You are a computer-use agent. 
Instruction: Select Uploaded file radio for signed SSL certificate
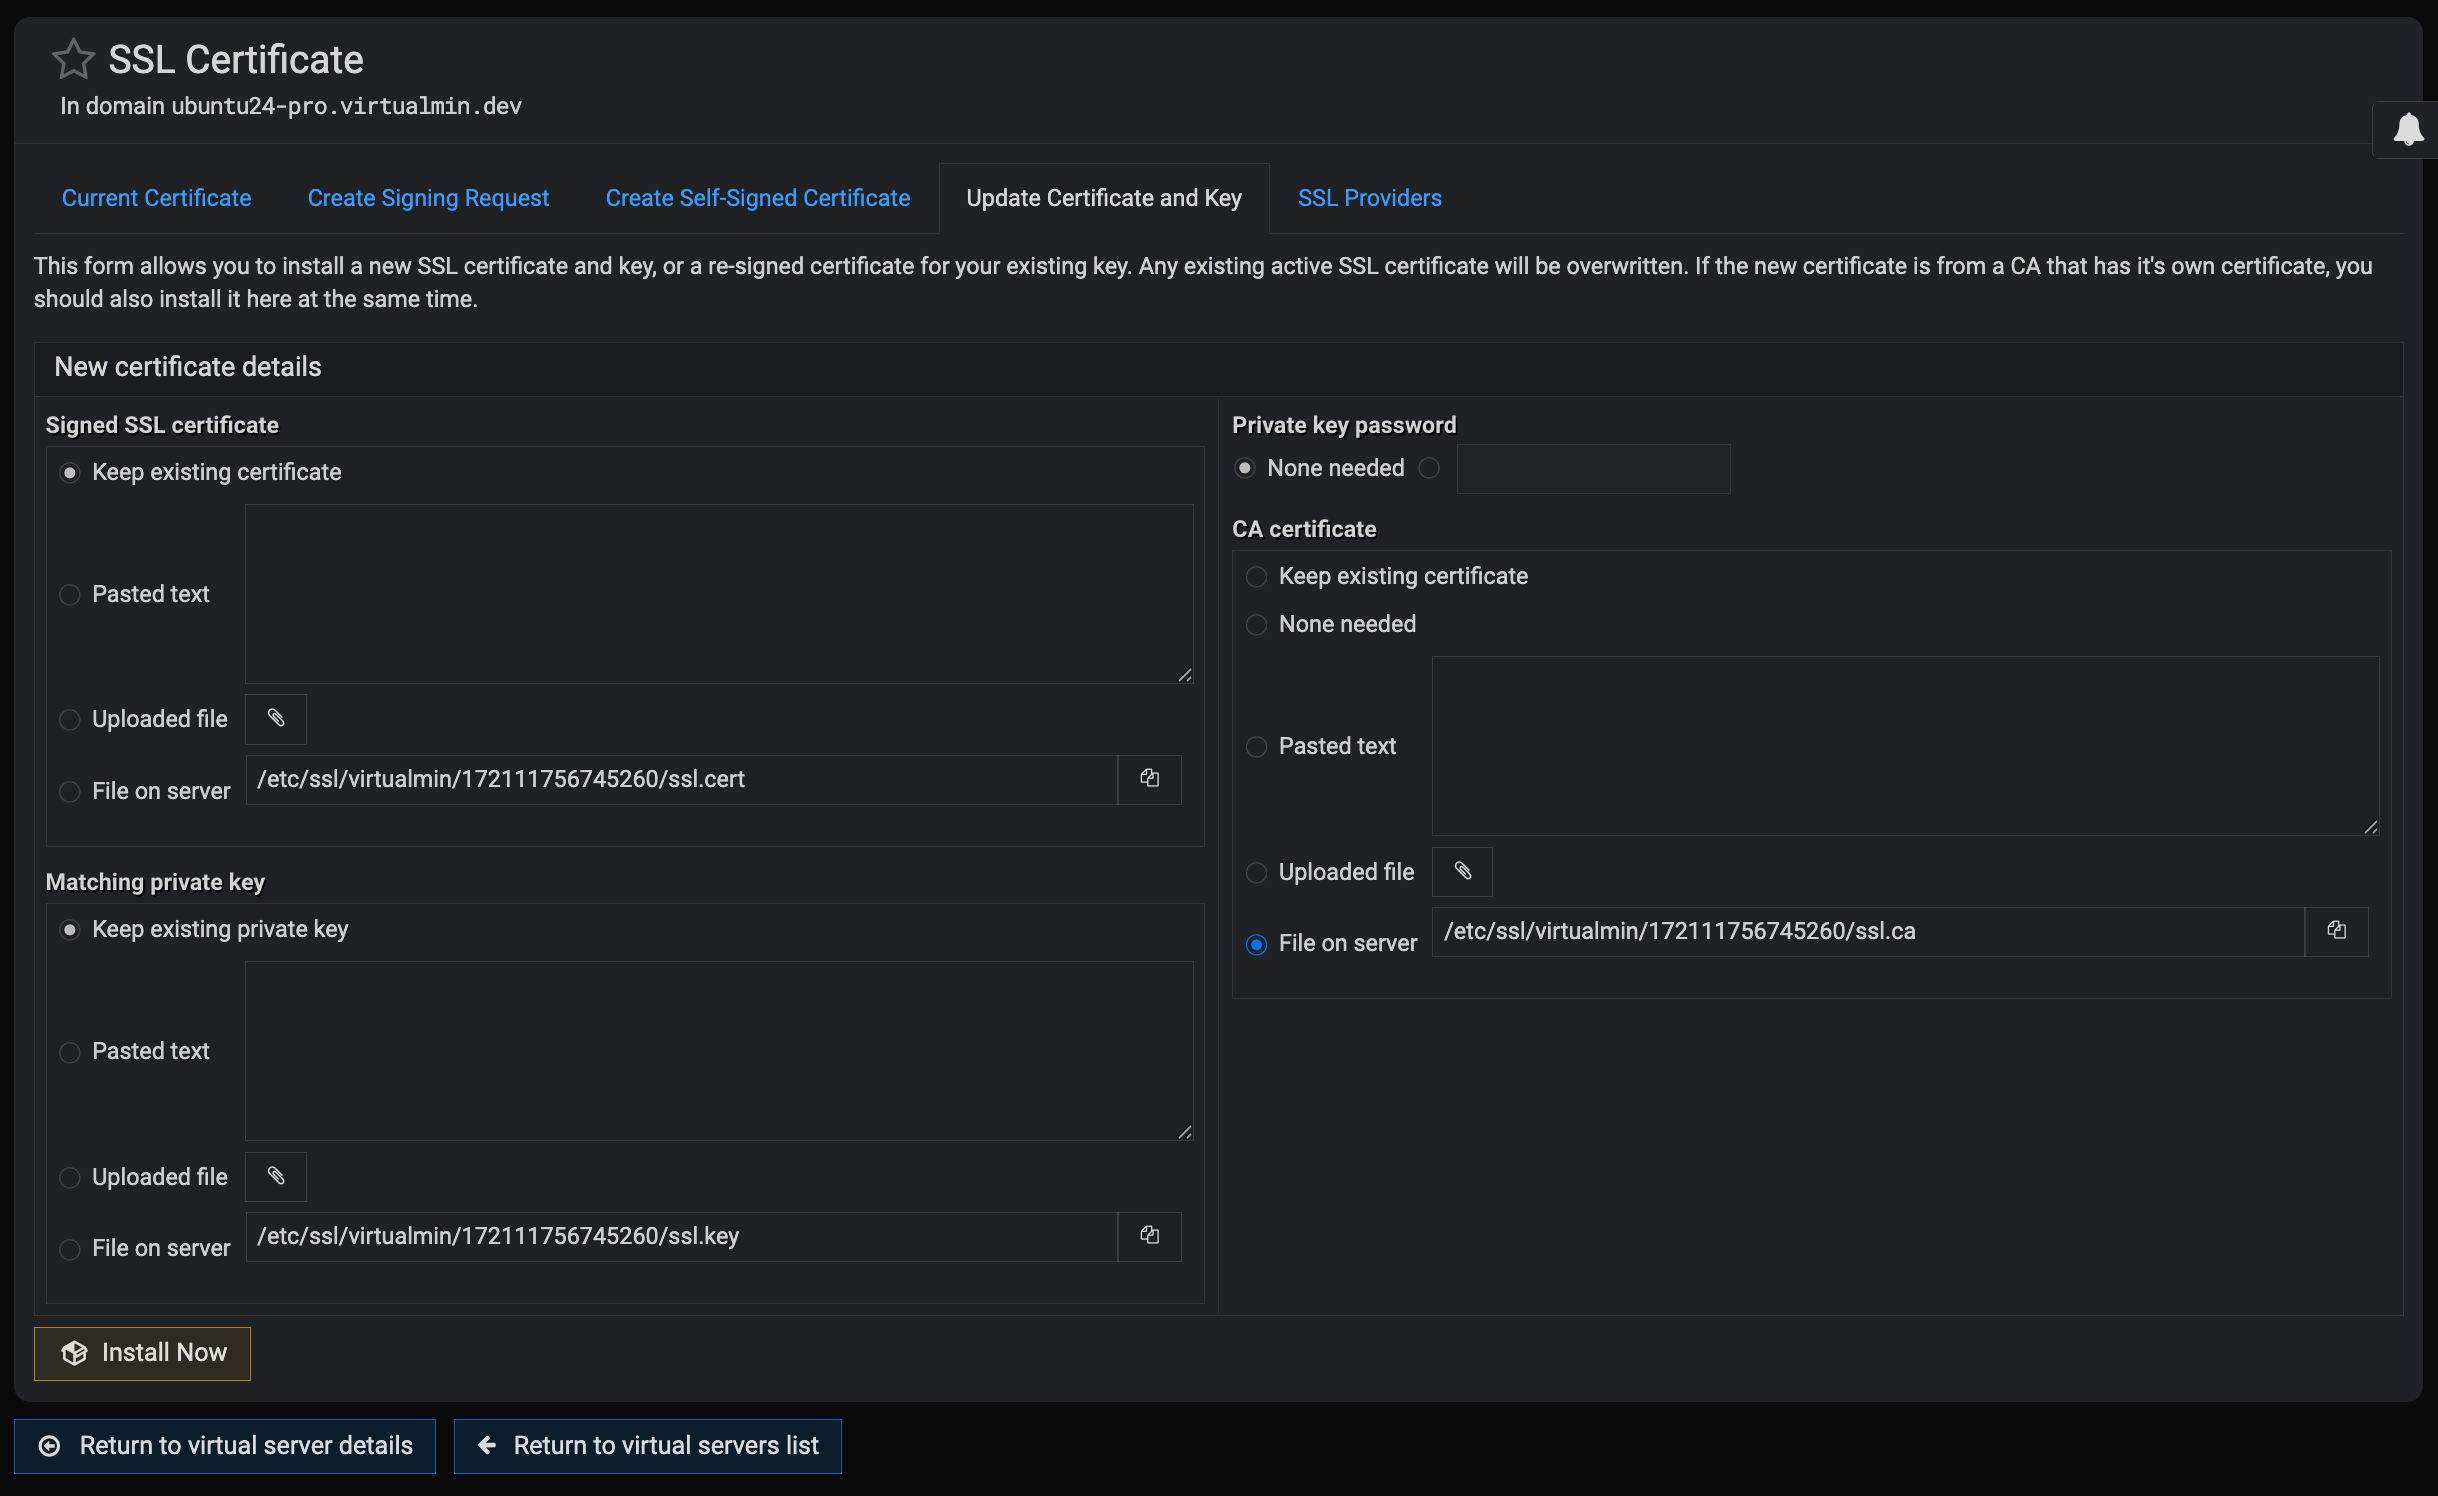(x=70, y=720)
